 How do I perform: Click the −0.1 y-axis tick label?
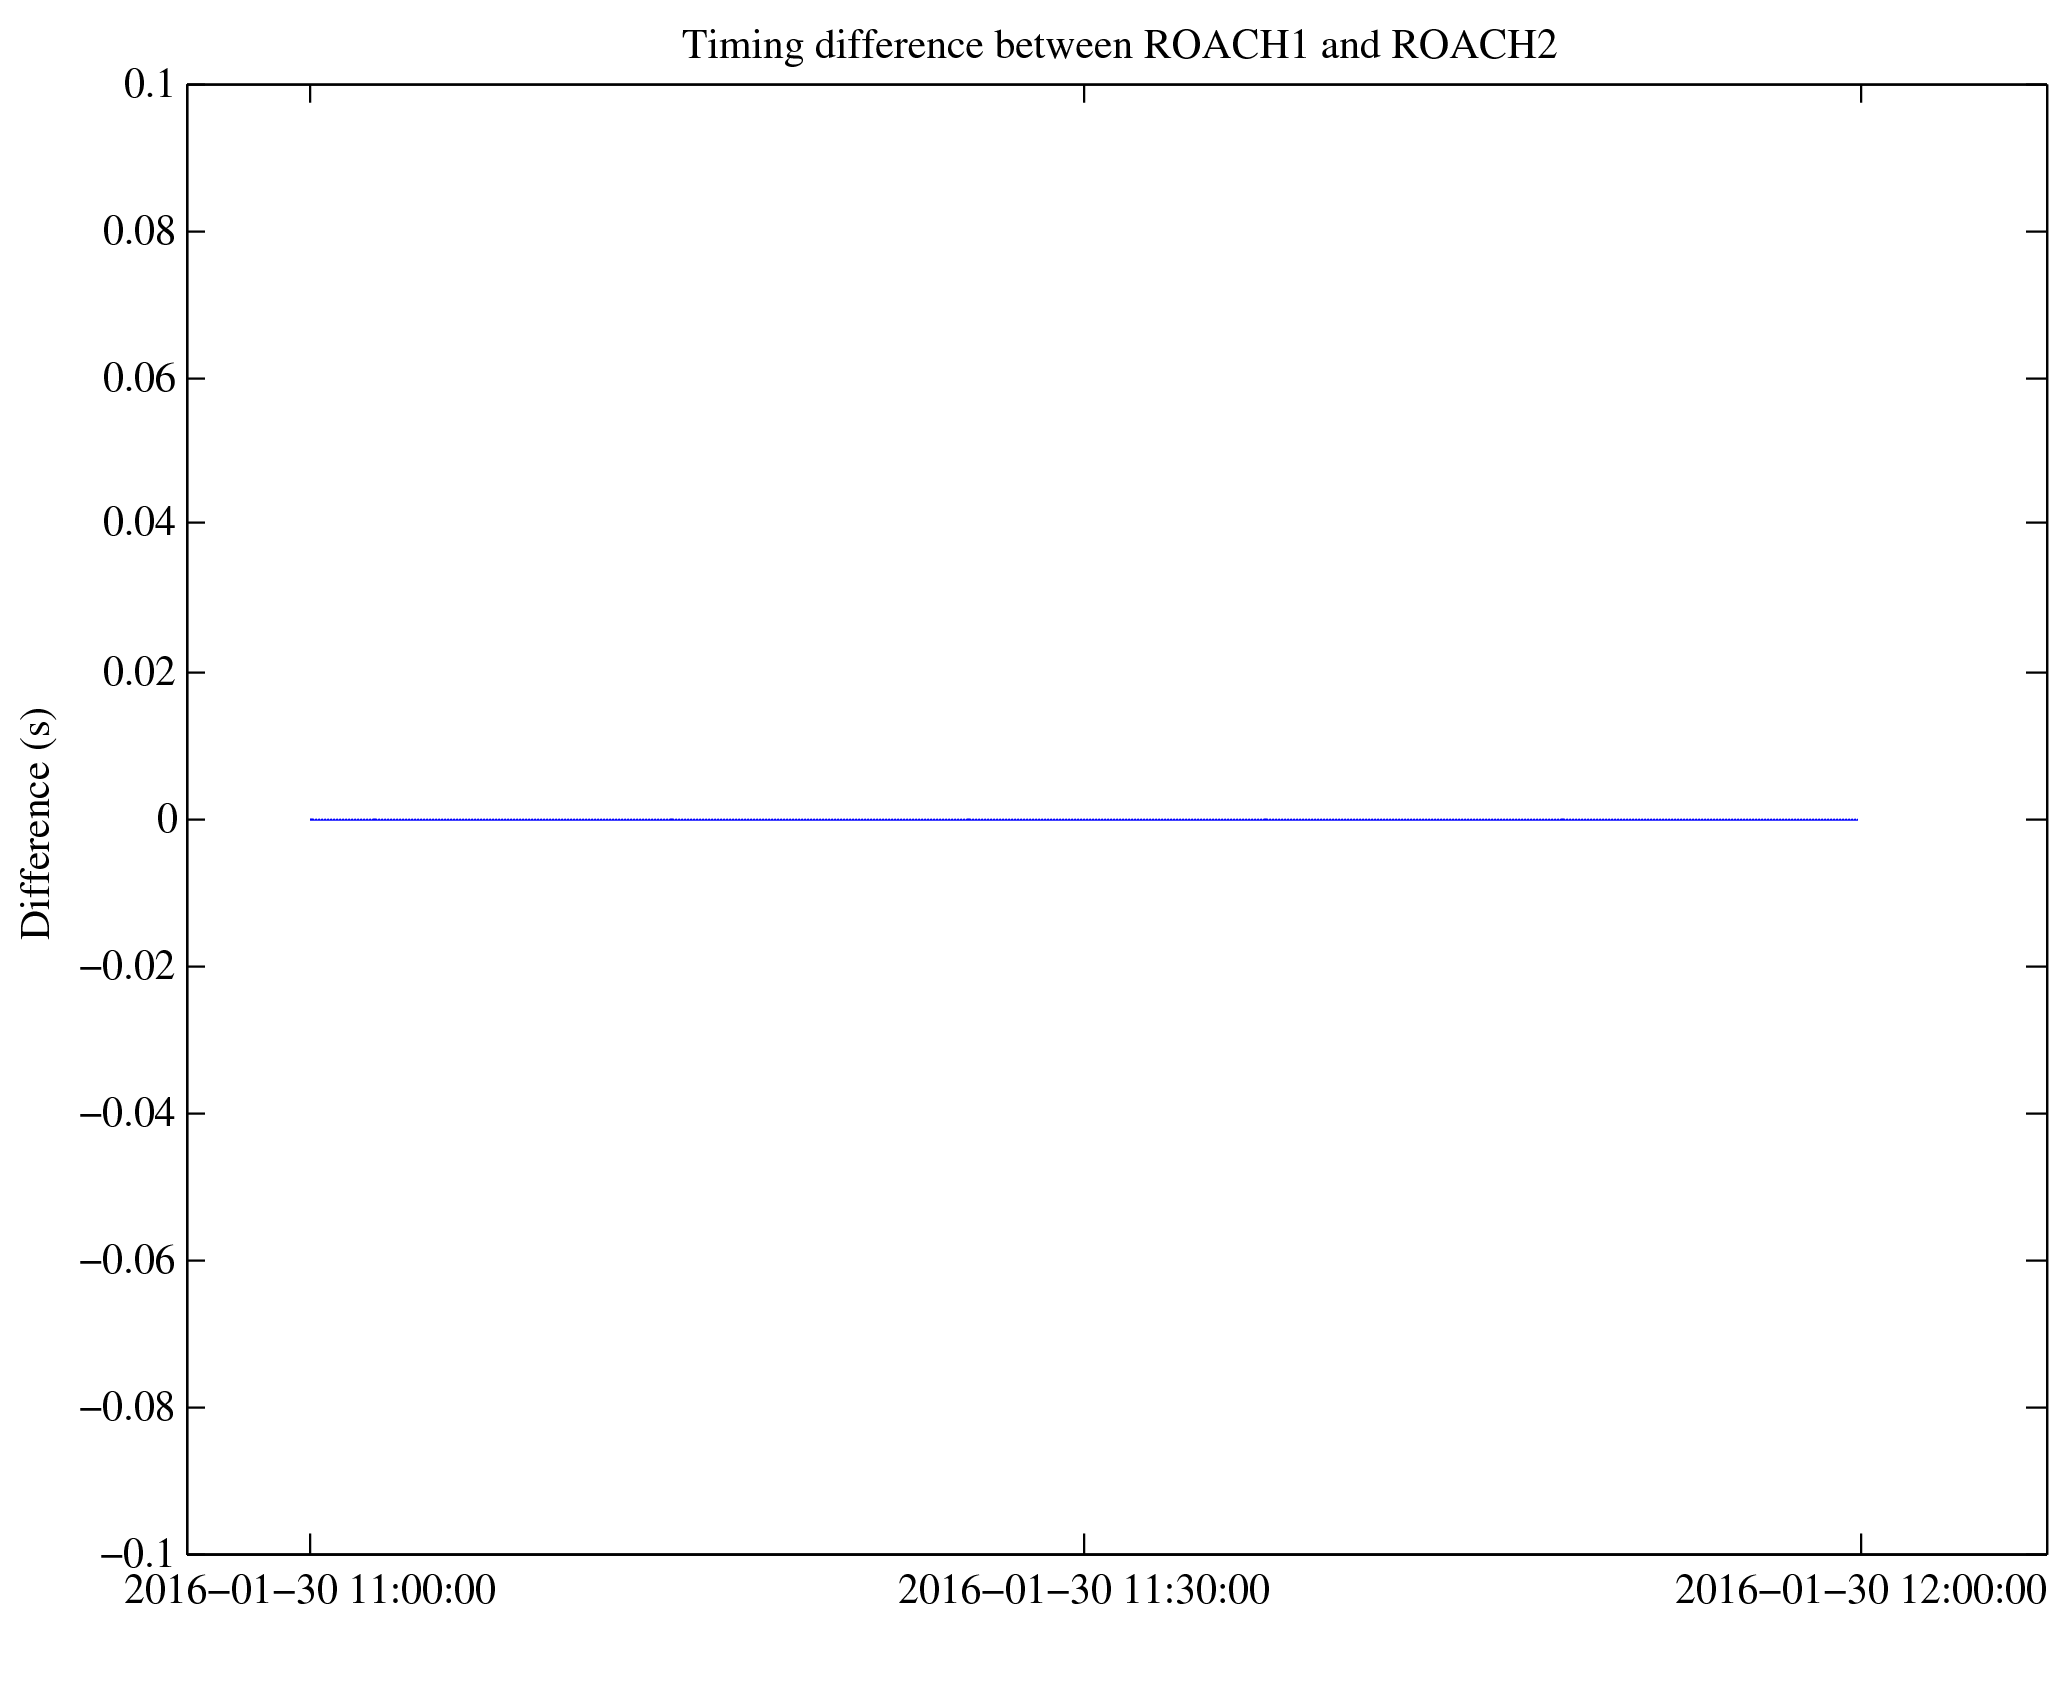tap(137, 1555)
